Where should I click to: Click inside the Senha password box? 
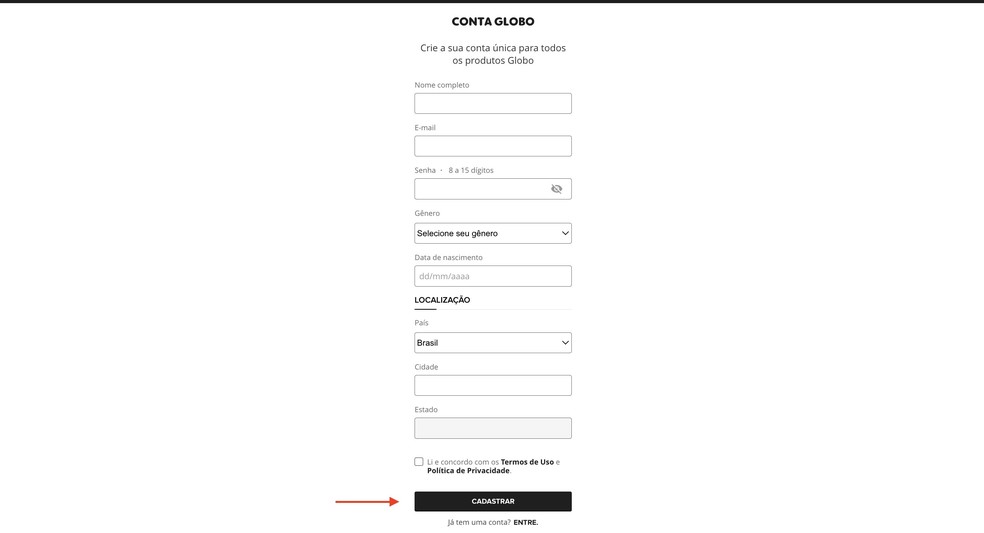480,189
